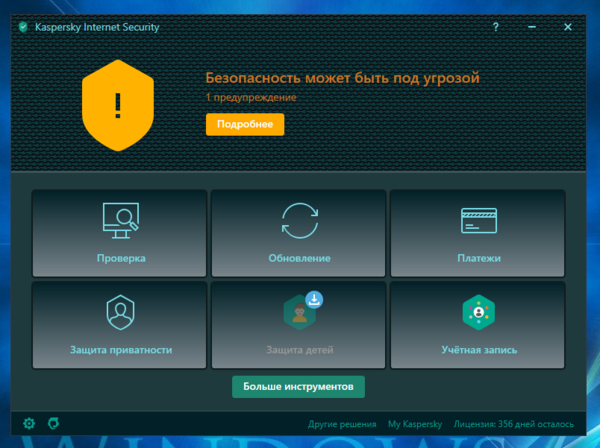Open the Проверка scan tile icon
This screenshot has width=600, height=448.
click(x=121, y=221)
